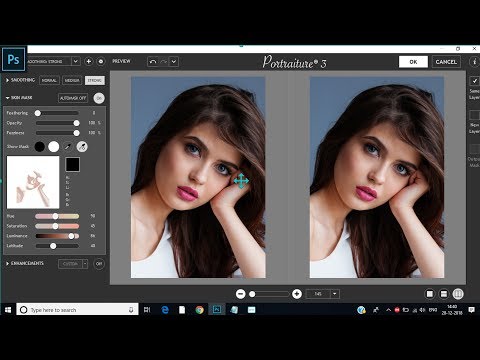Click the Photoshop Ps logo icon
This screenshot has height=360, width=480.
(x=13, y=59)
